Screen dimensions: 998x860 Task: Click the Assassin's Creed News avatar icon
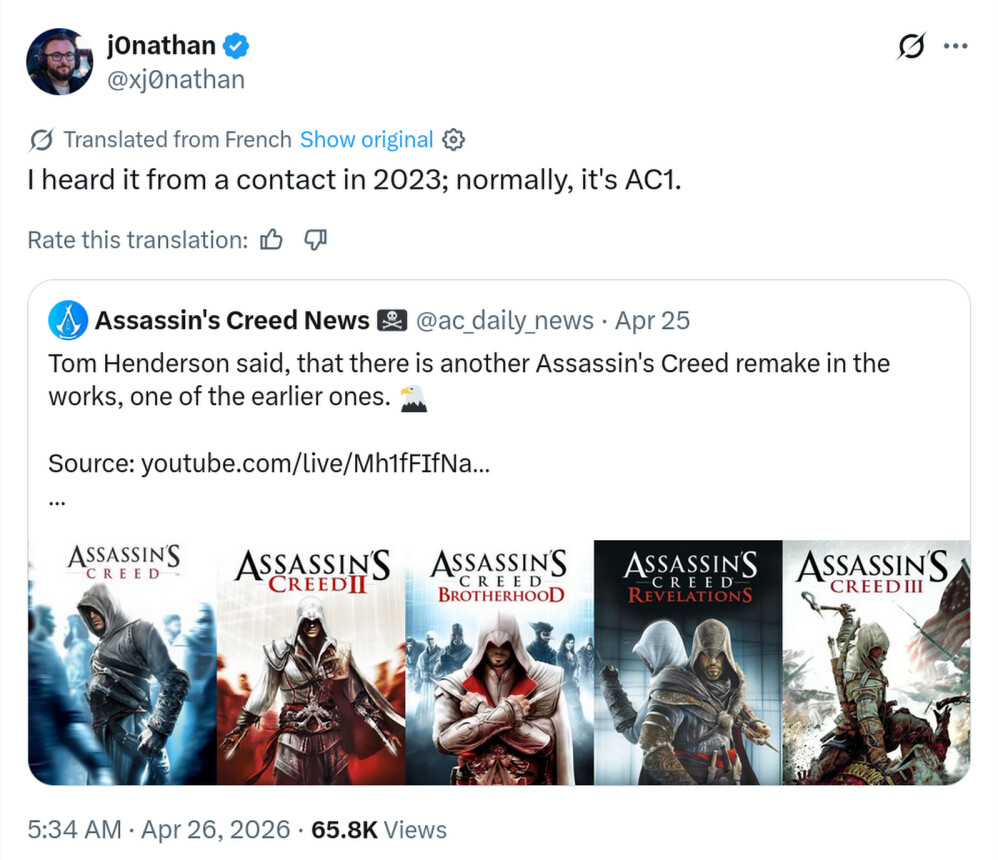[x=67, y=320]
